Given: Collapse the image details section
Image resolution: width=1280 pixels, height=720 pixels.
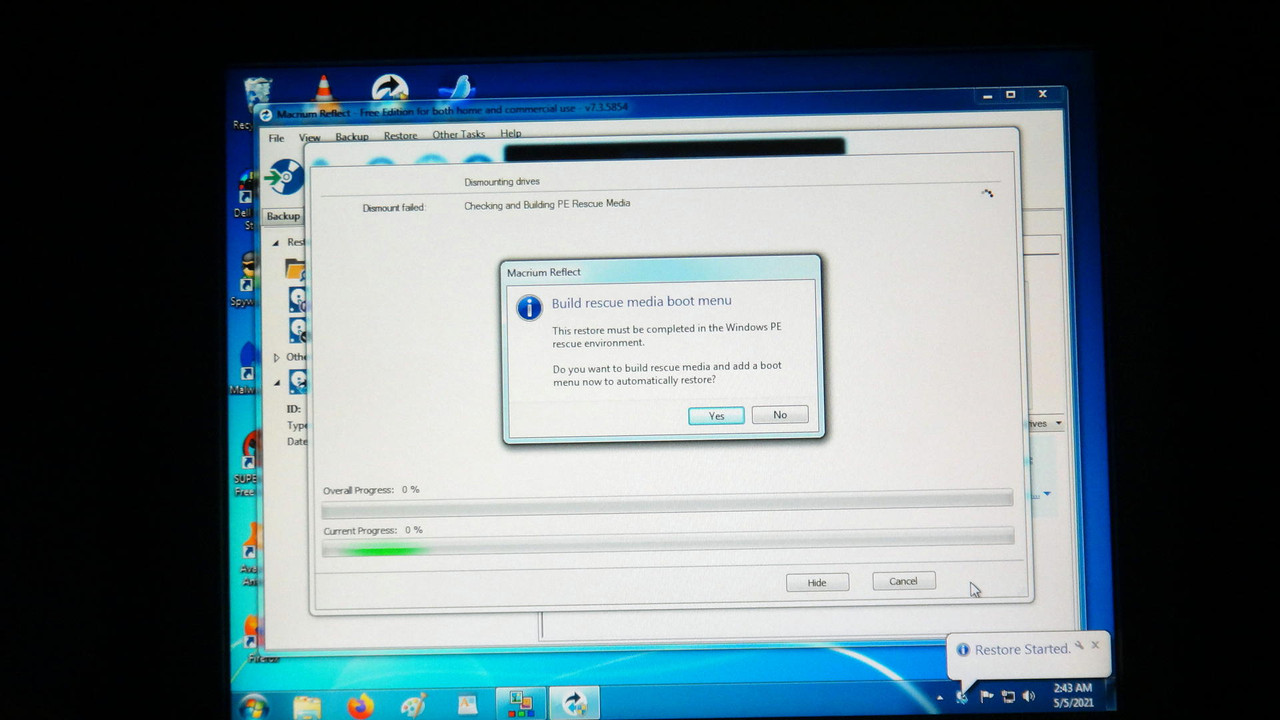Looking at the screenshot, I should [x=277, y=382].
